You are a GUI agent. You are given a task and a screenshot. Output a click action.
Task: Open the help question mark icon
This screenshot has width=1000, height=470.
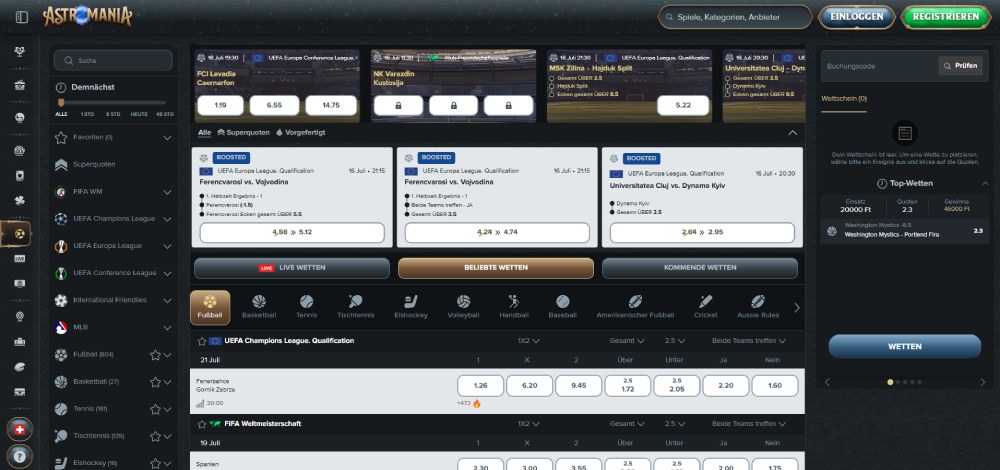coord(19,457)
